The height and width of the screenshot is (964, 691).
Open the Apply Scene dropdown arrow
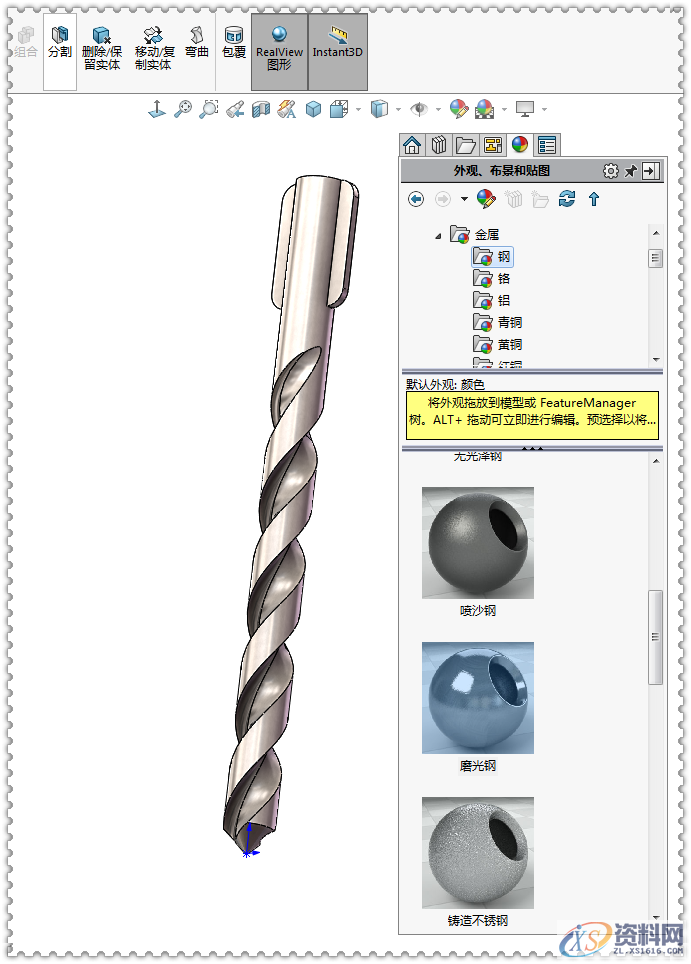[505, 110]
